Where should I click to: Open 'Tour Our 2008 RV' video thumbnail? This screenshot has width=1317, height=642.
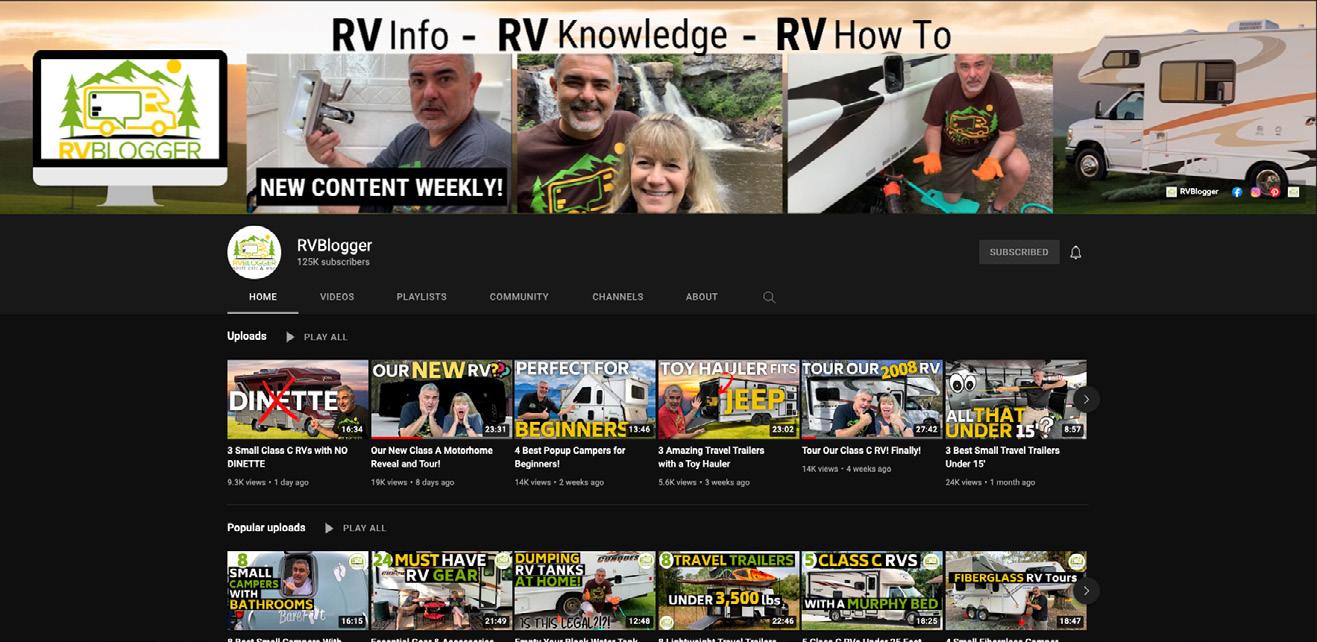coord(872,399)
